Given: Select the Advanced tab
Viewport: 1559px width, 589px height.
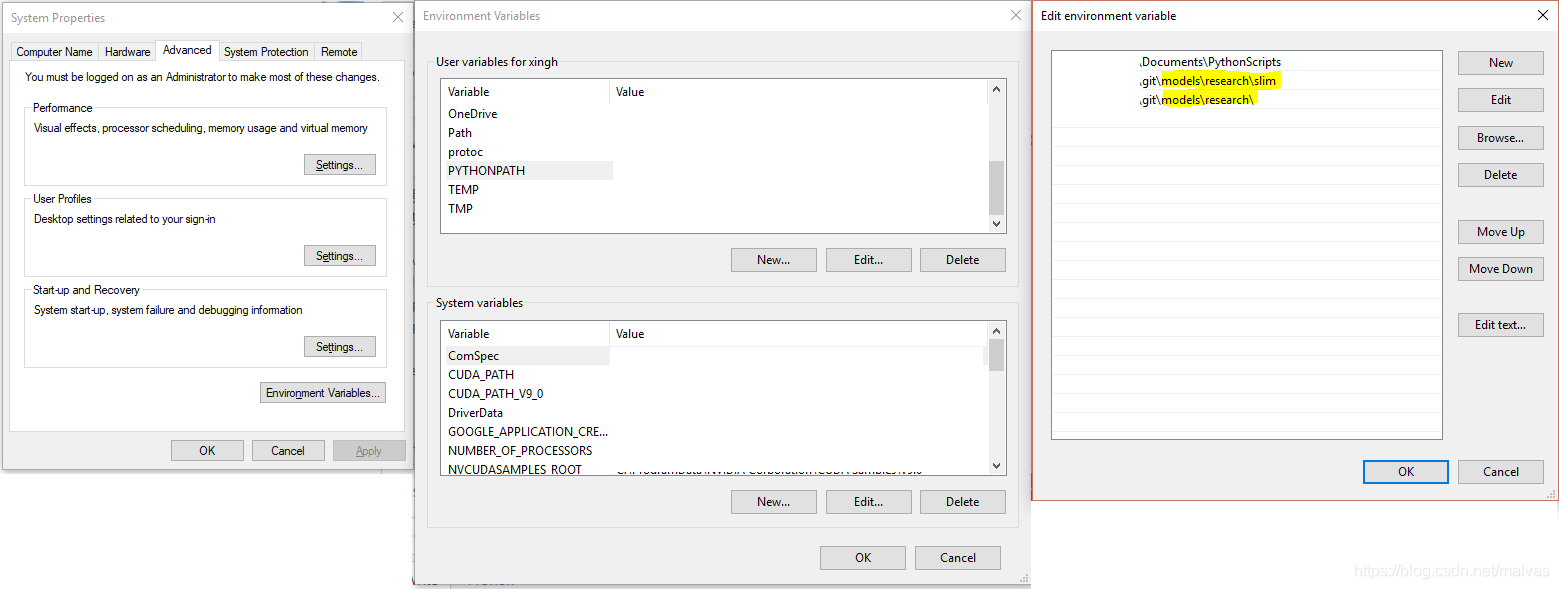Looking at the screenshot, I should coord(187,50).
